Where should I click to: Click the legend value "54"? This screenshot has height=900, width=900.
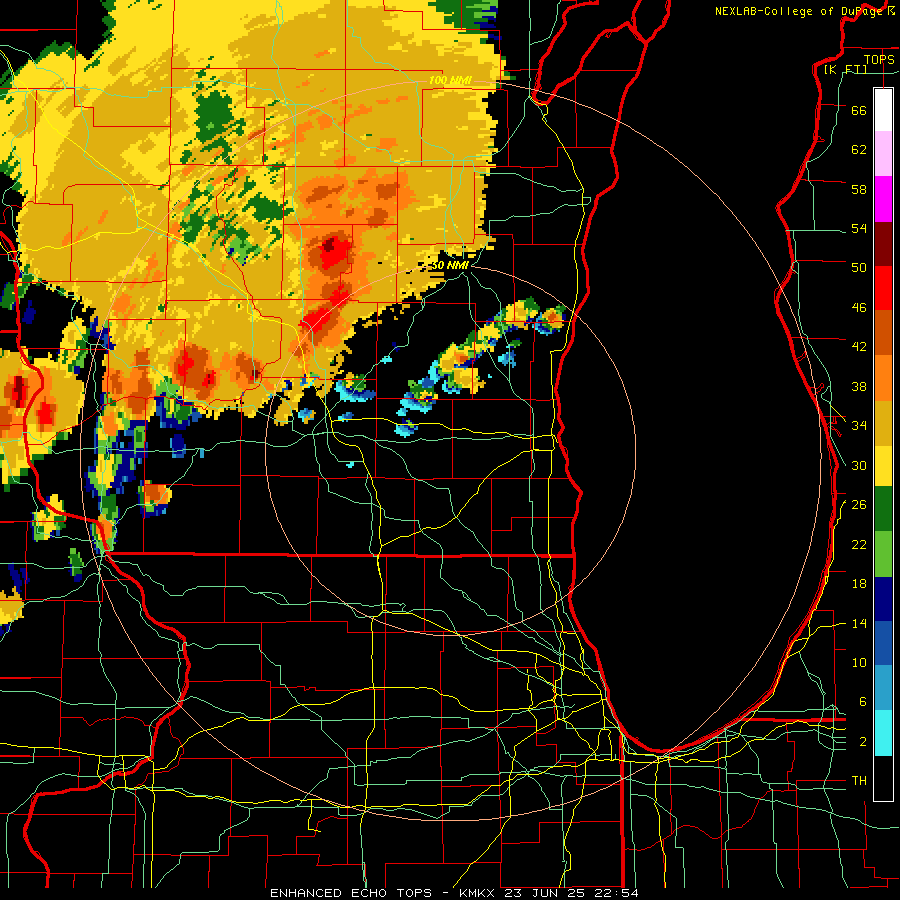click(x=859, y=228)
